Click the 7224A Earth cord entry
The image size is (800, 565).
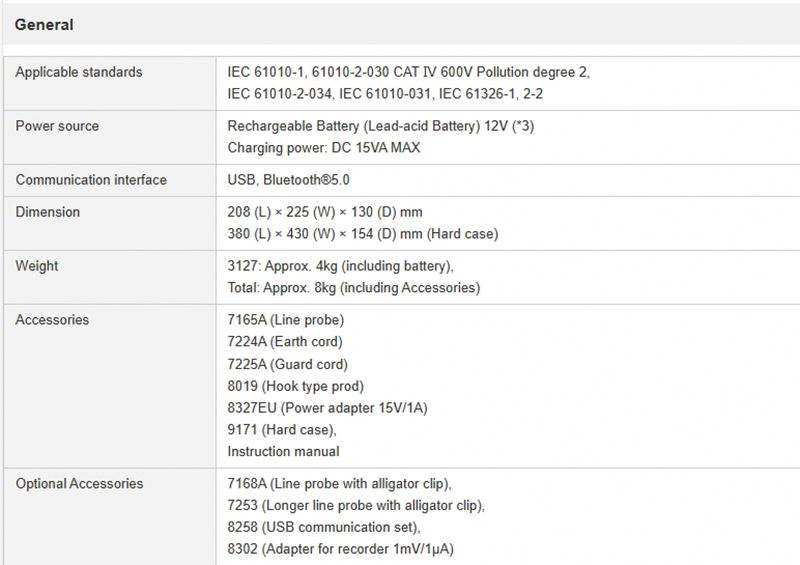pos(285,342)
